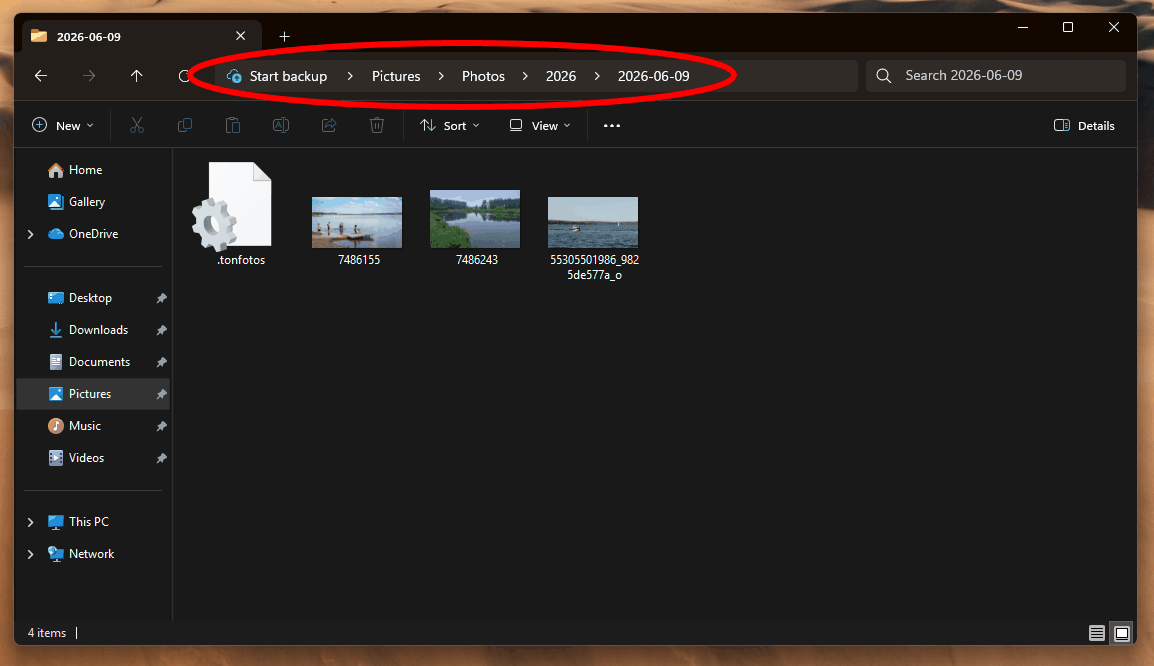The image size is (1154, 666).
Task: Open chevron after Start backup breadcrumb
Action: point(350,76)
